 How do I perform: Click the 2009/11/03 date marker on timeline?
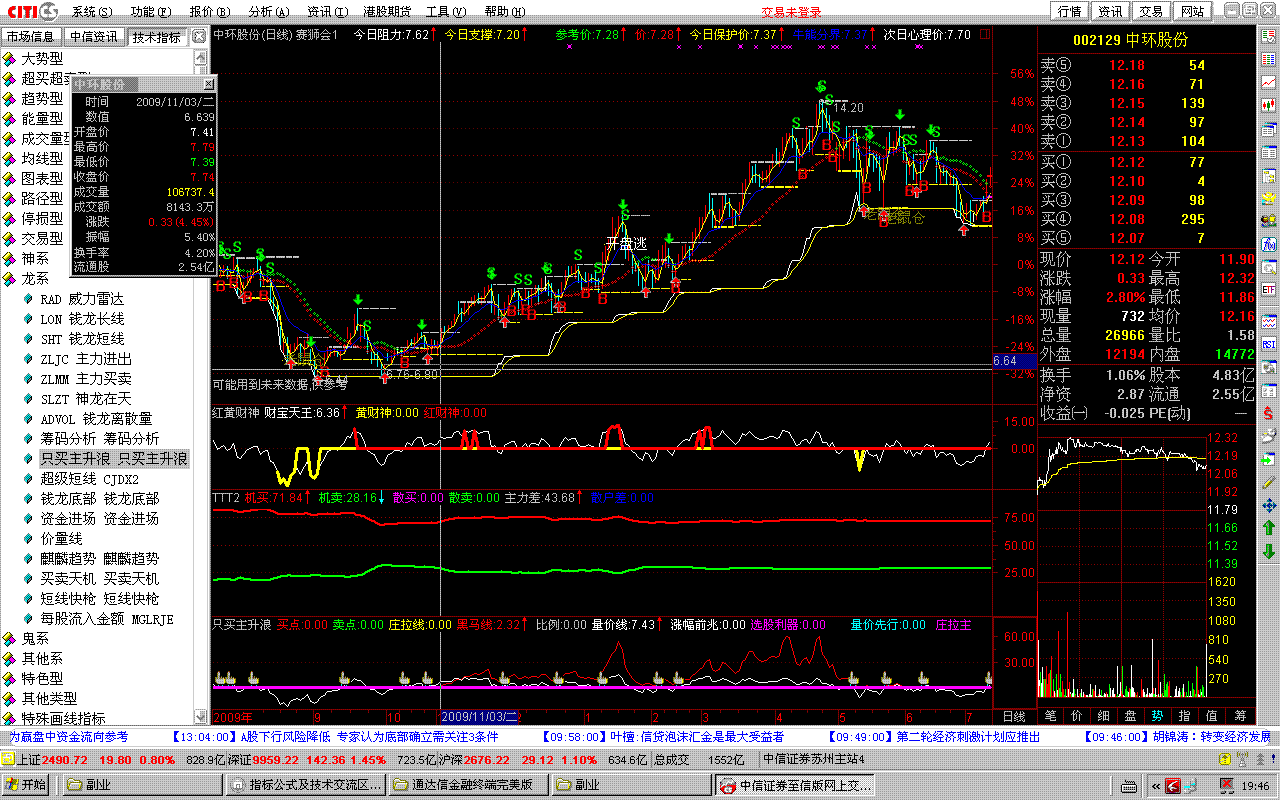(480, 716)
